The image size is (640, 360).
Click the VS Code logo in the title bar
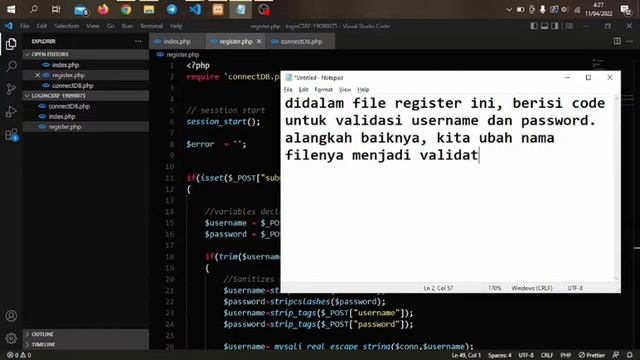(9, 26)
